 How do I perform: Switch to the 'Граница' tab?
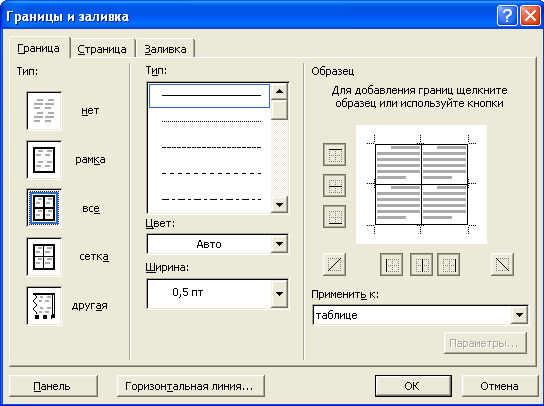click(39, 48)
